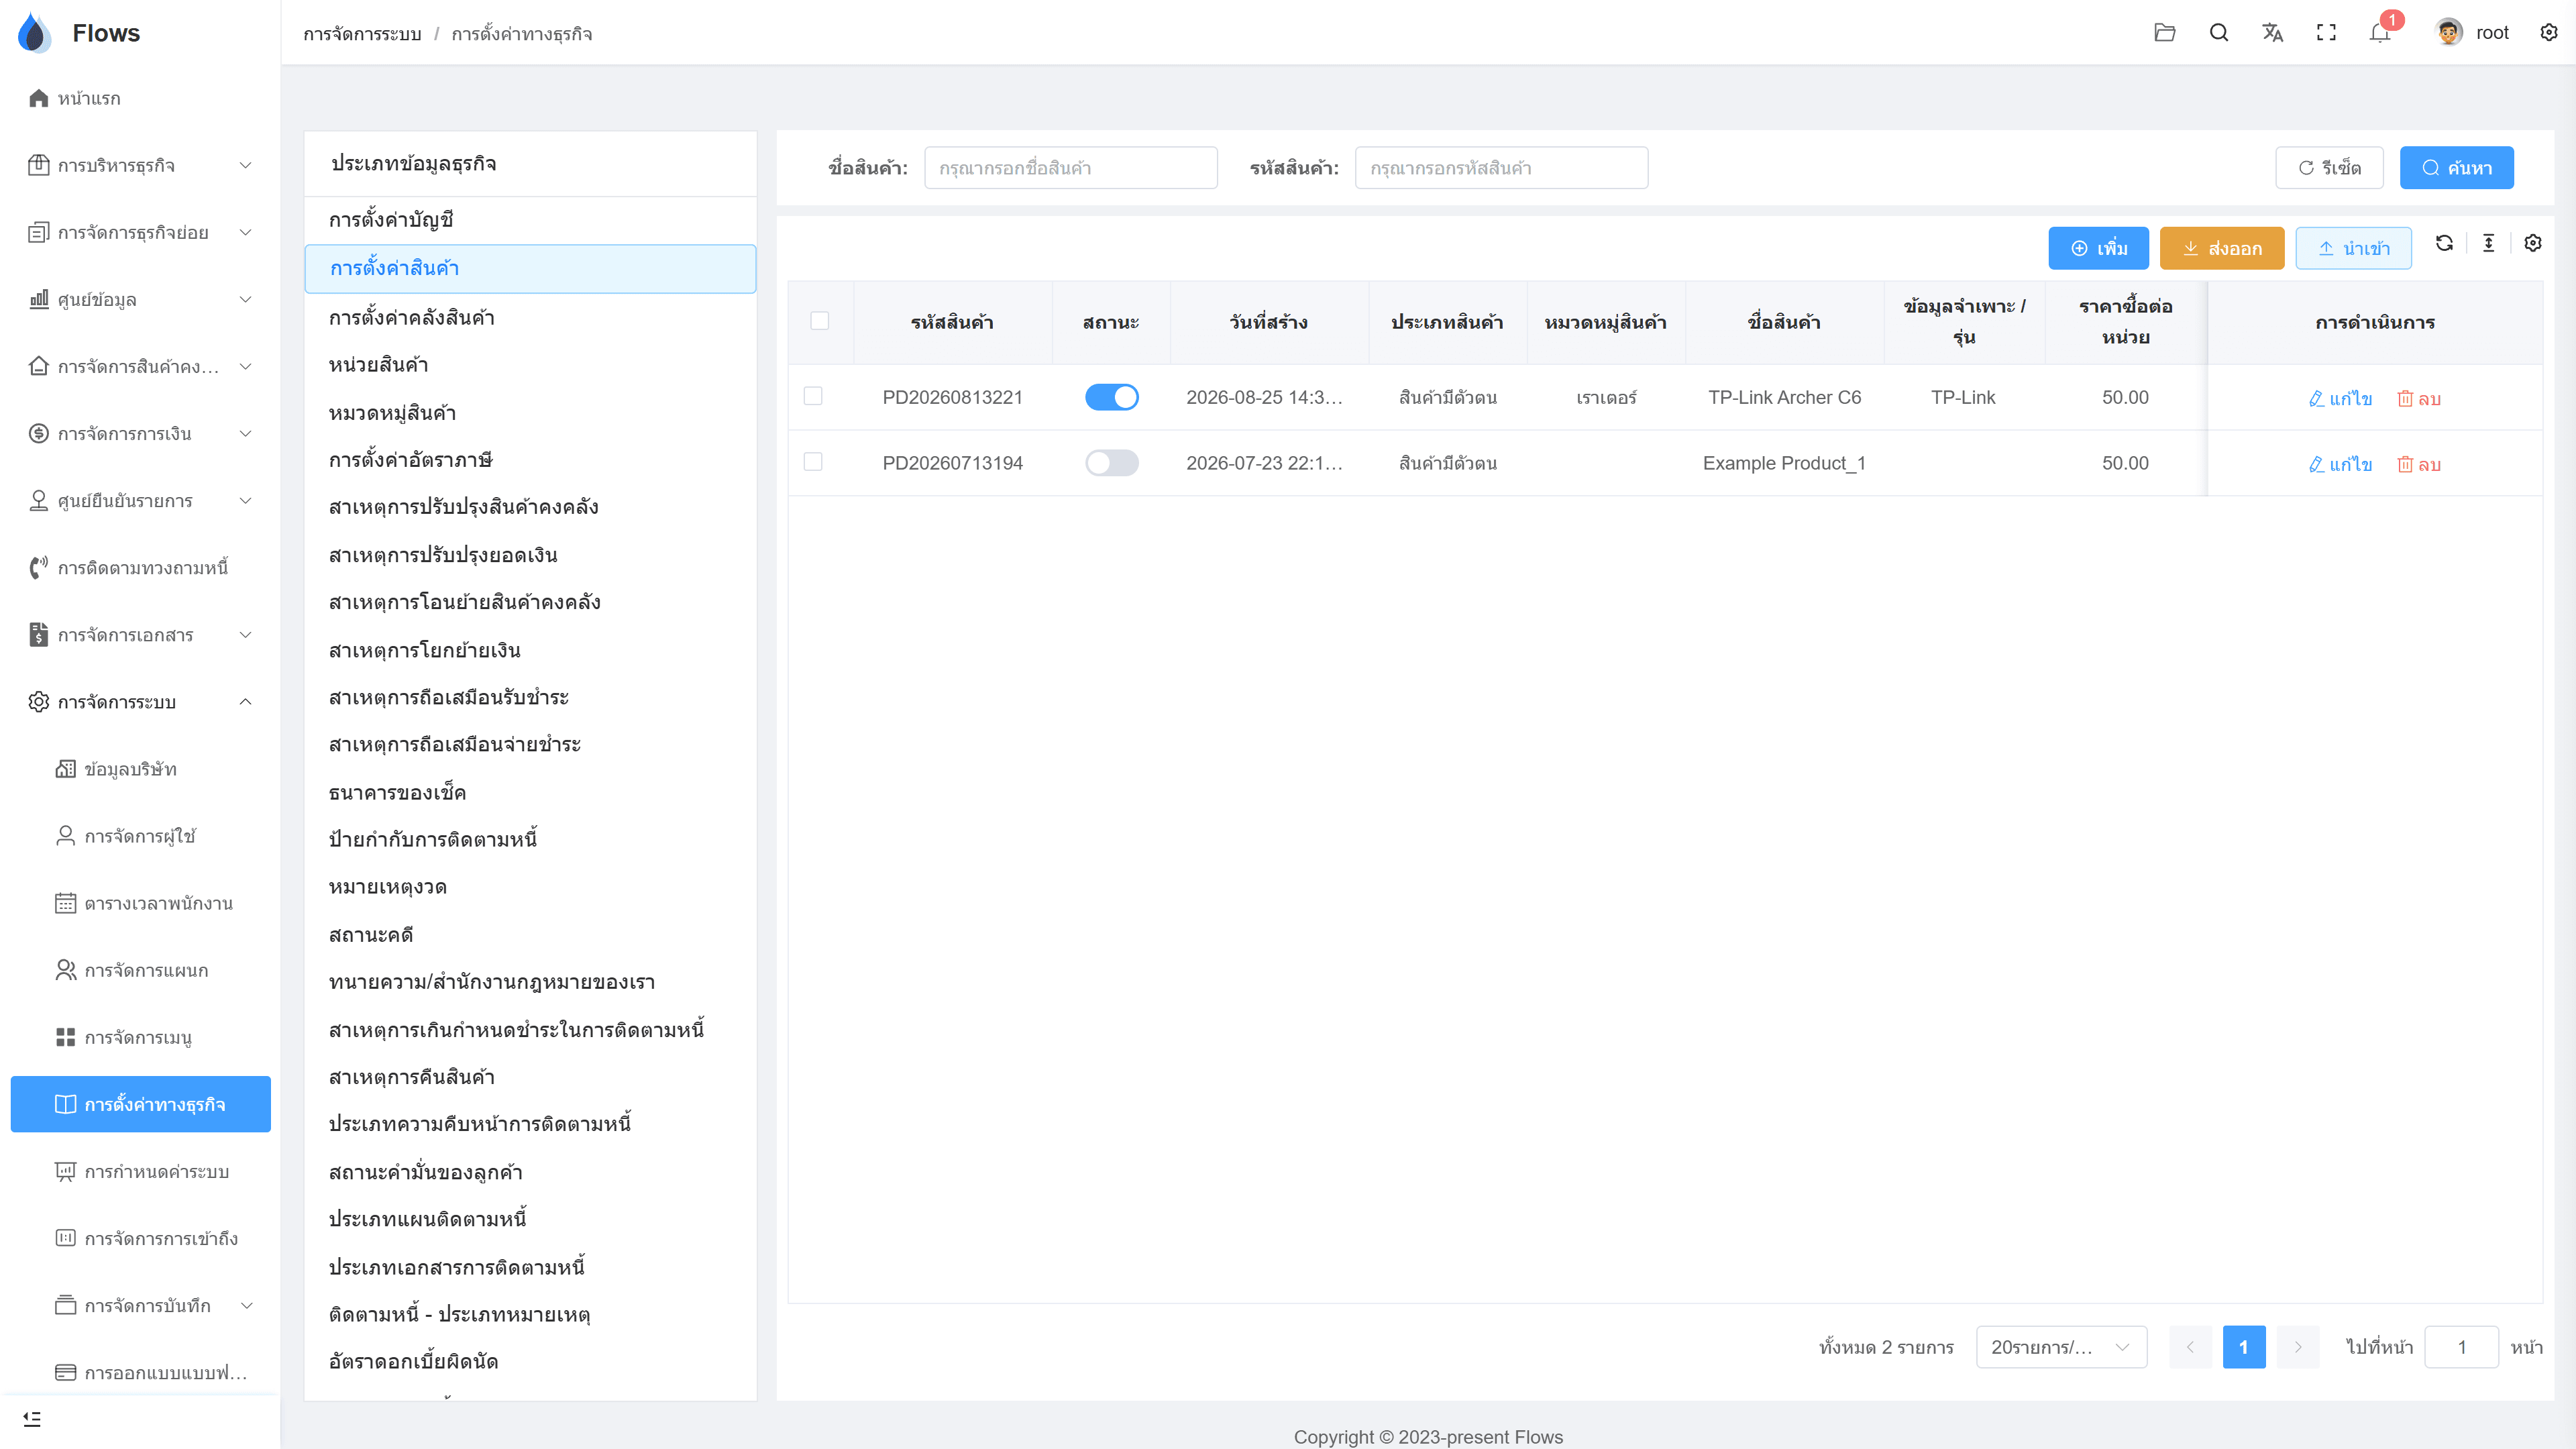Open การจัดการแผนก department management
The width and height of the screenshot is (2576, 1449).
140,970
